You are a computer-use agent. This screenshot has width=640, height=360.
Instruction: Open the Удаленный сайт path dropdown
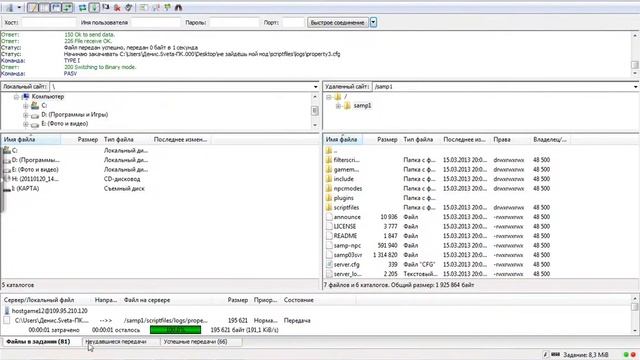pyautogui.click(x=636, y=87)
